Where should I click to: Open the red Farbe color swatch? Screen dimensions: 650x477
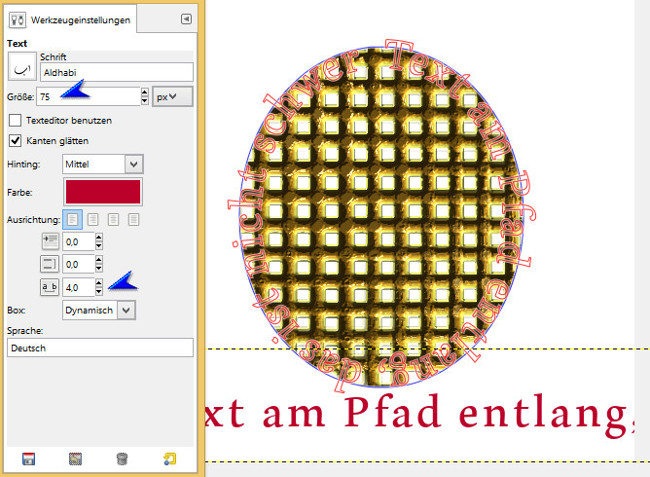coord(103,192)
